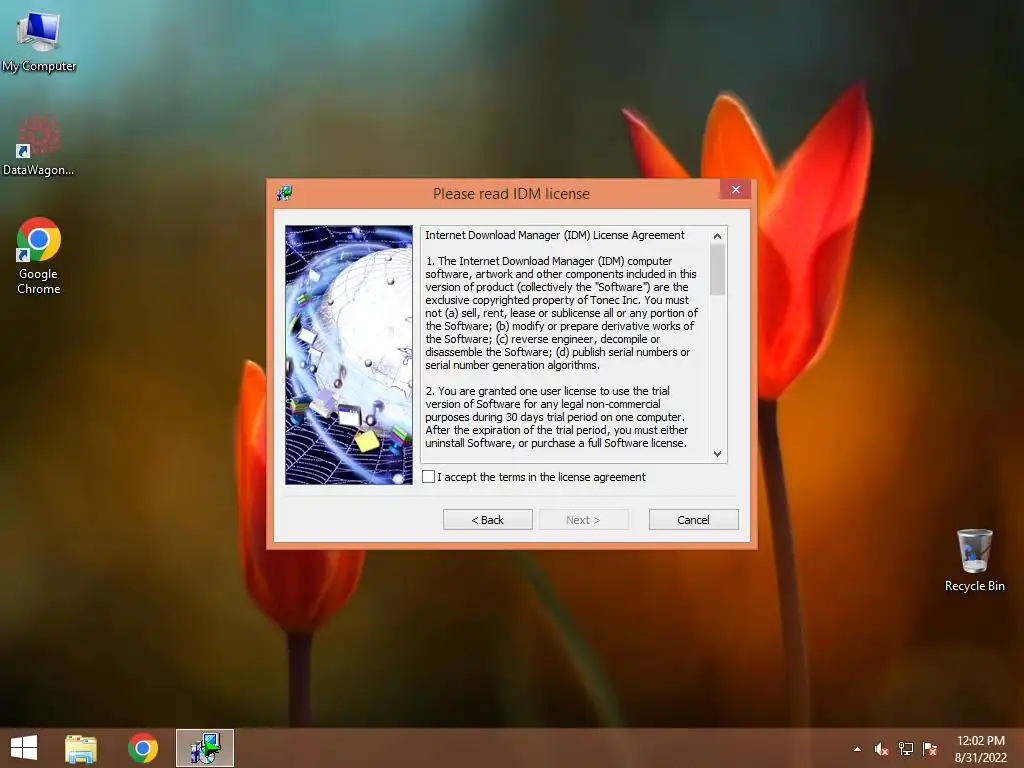Select the Google Chrome desktop shortcut

pyautogui.click(x=39, y=255)
